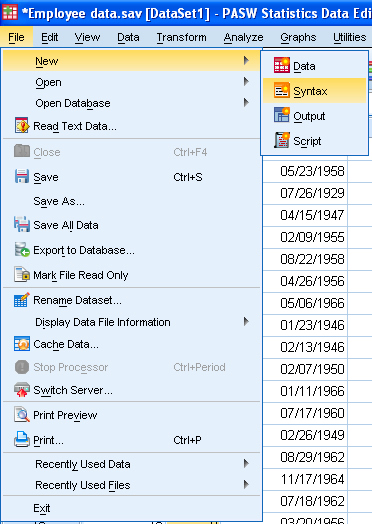Open the Data menu
This screenshot has height=524, width=372.
128,37
